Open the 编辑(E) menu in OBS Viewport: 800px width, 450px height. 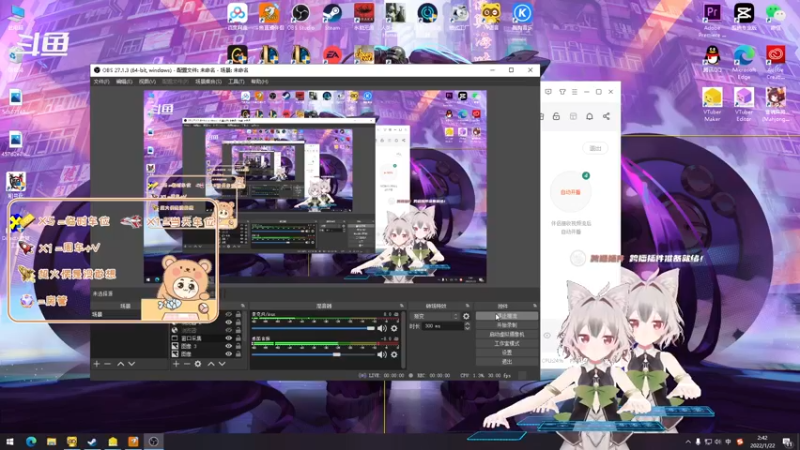(x=124, y=82)
